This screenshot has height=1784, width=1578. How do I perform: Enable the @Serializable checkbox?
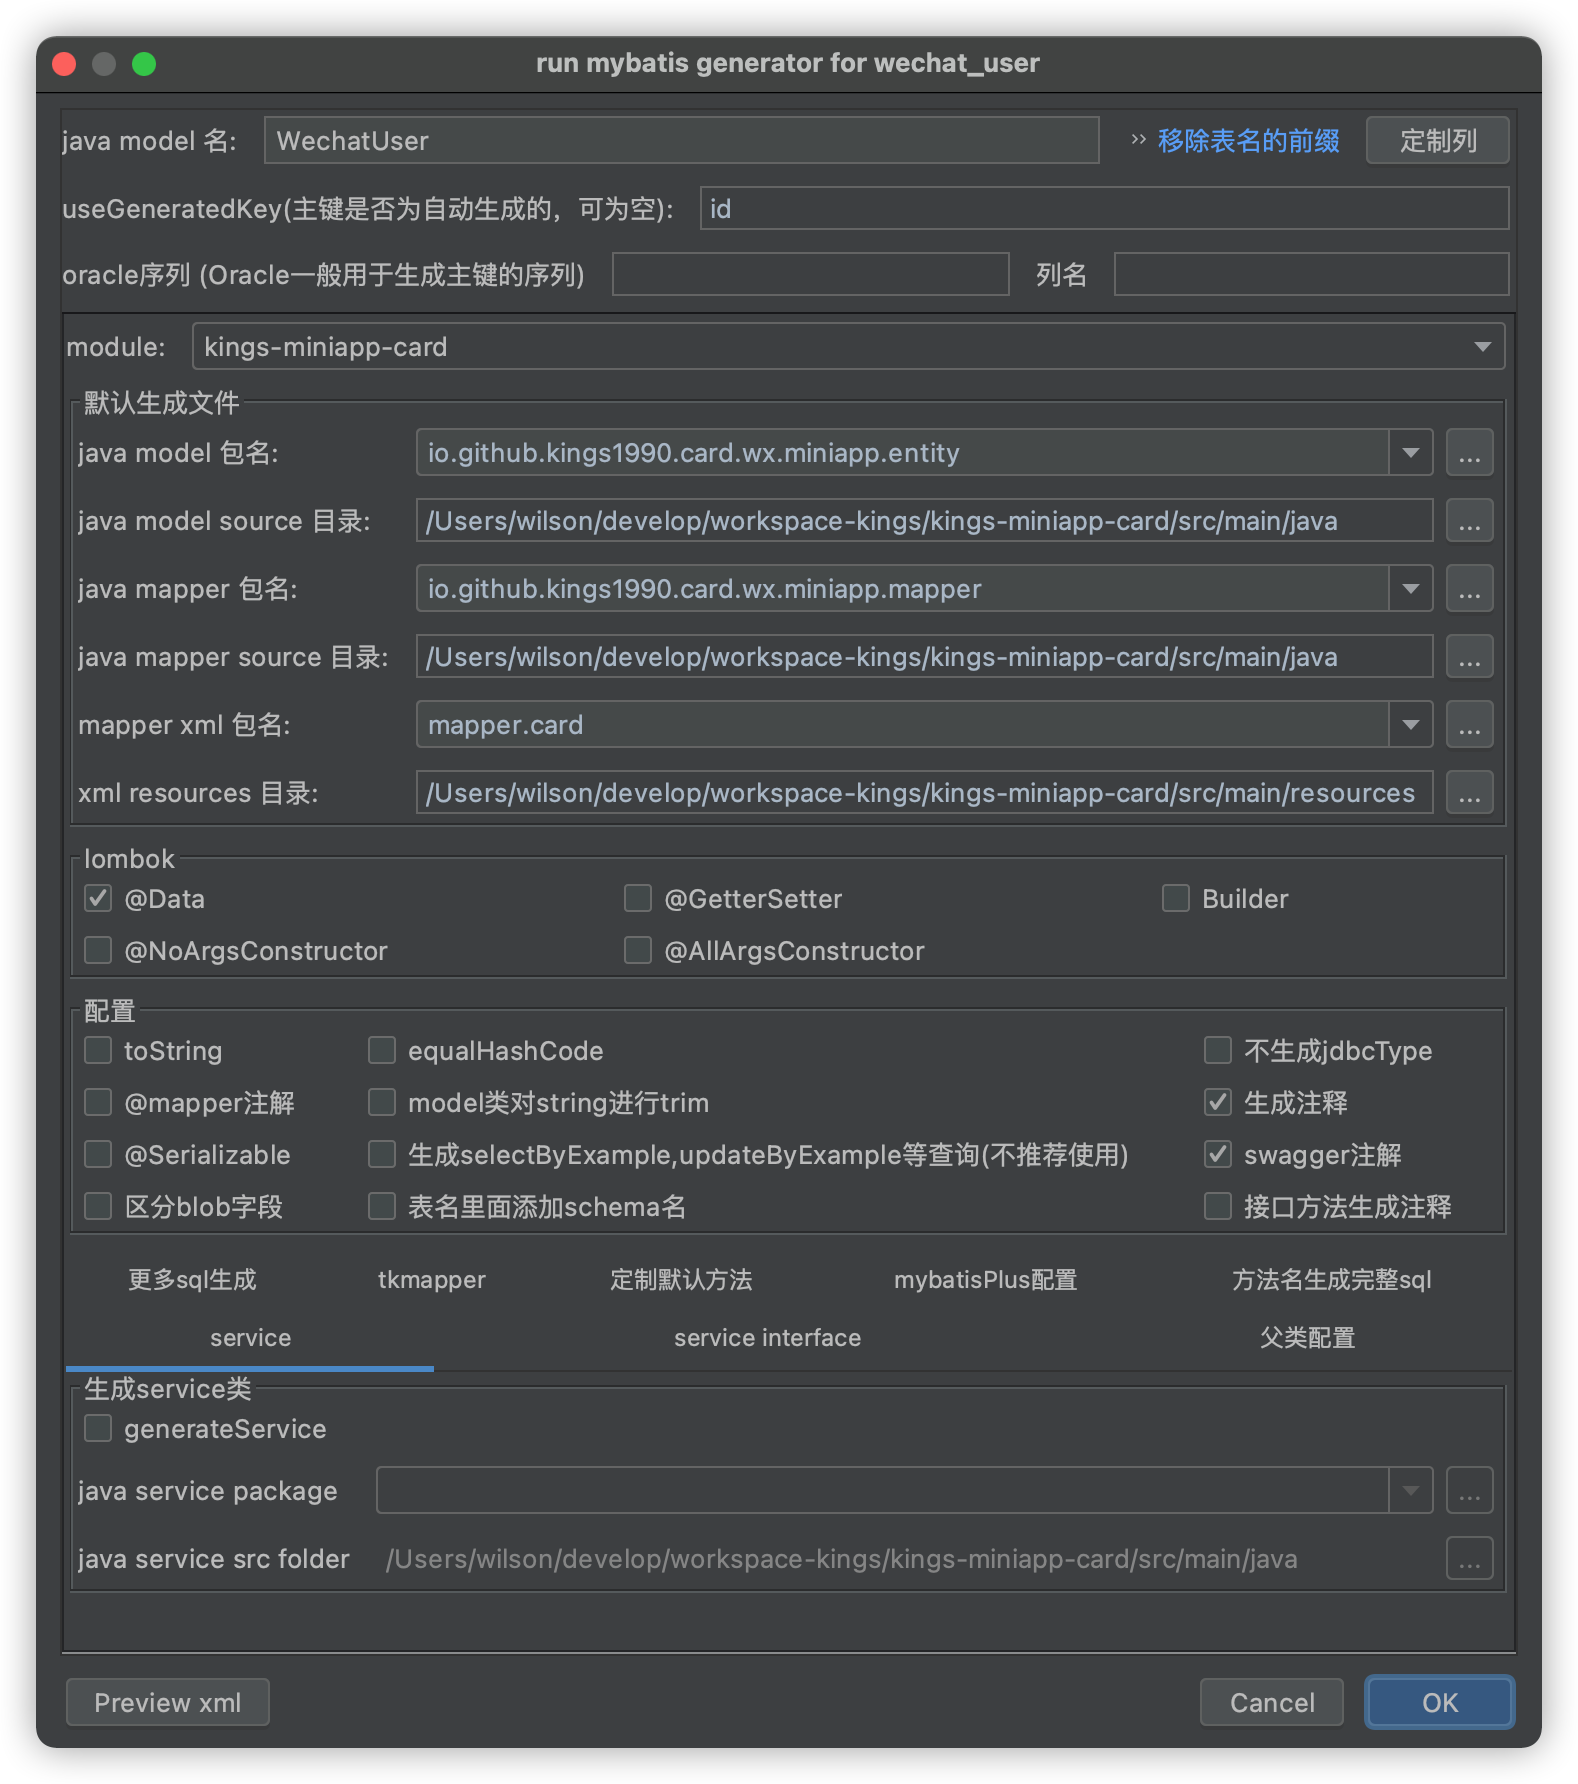click(x=98, y=1154)
